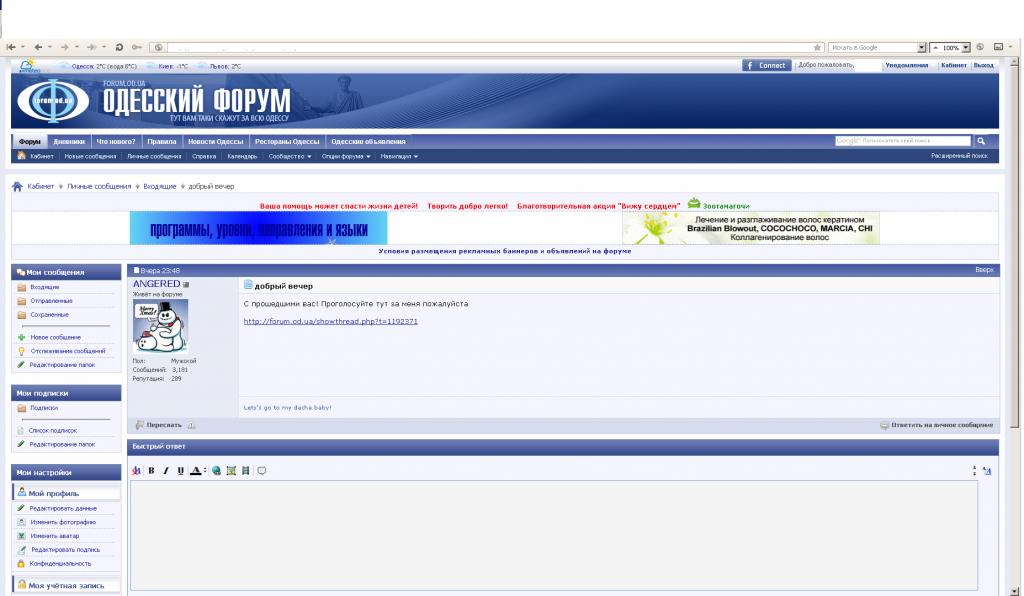Click the insert image icon in editor
The width and height of the screenshot is (1024, 596).
[229, 470]
